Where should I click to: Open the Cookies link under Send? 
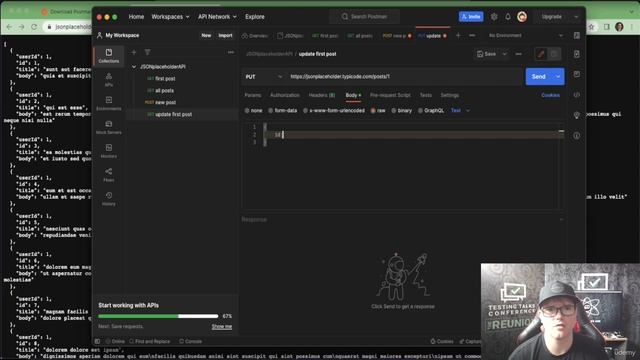tap(550, 95)
